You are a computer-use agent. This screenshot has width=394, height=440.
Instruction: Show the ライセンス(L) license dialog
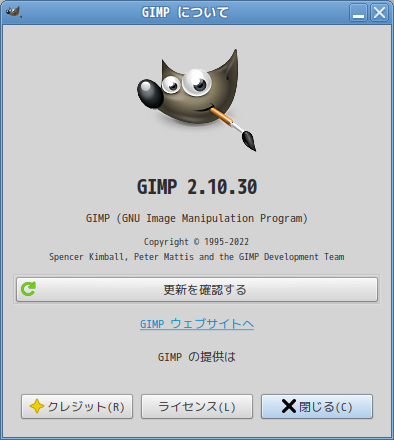[197, 406]
